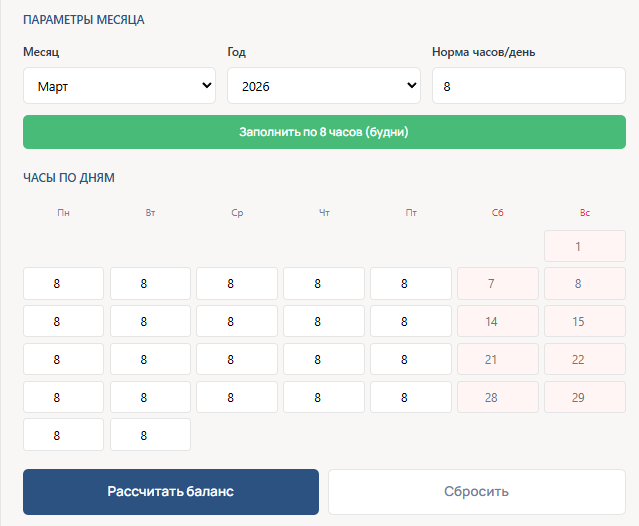The width and height of the screenshot is (639, 526).
Task: Select the Saturday cell with placeholder 14
Action: pos(497,322)
